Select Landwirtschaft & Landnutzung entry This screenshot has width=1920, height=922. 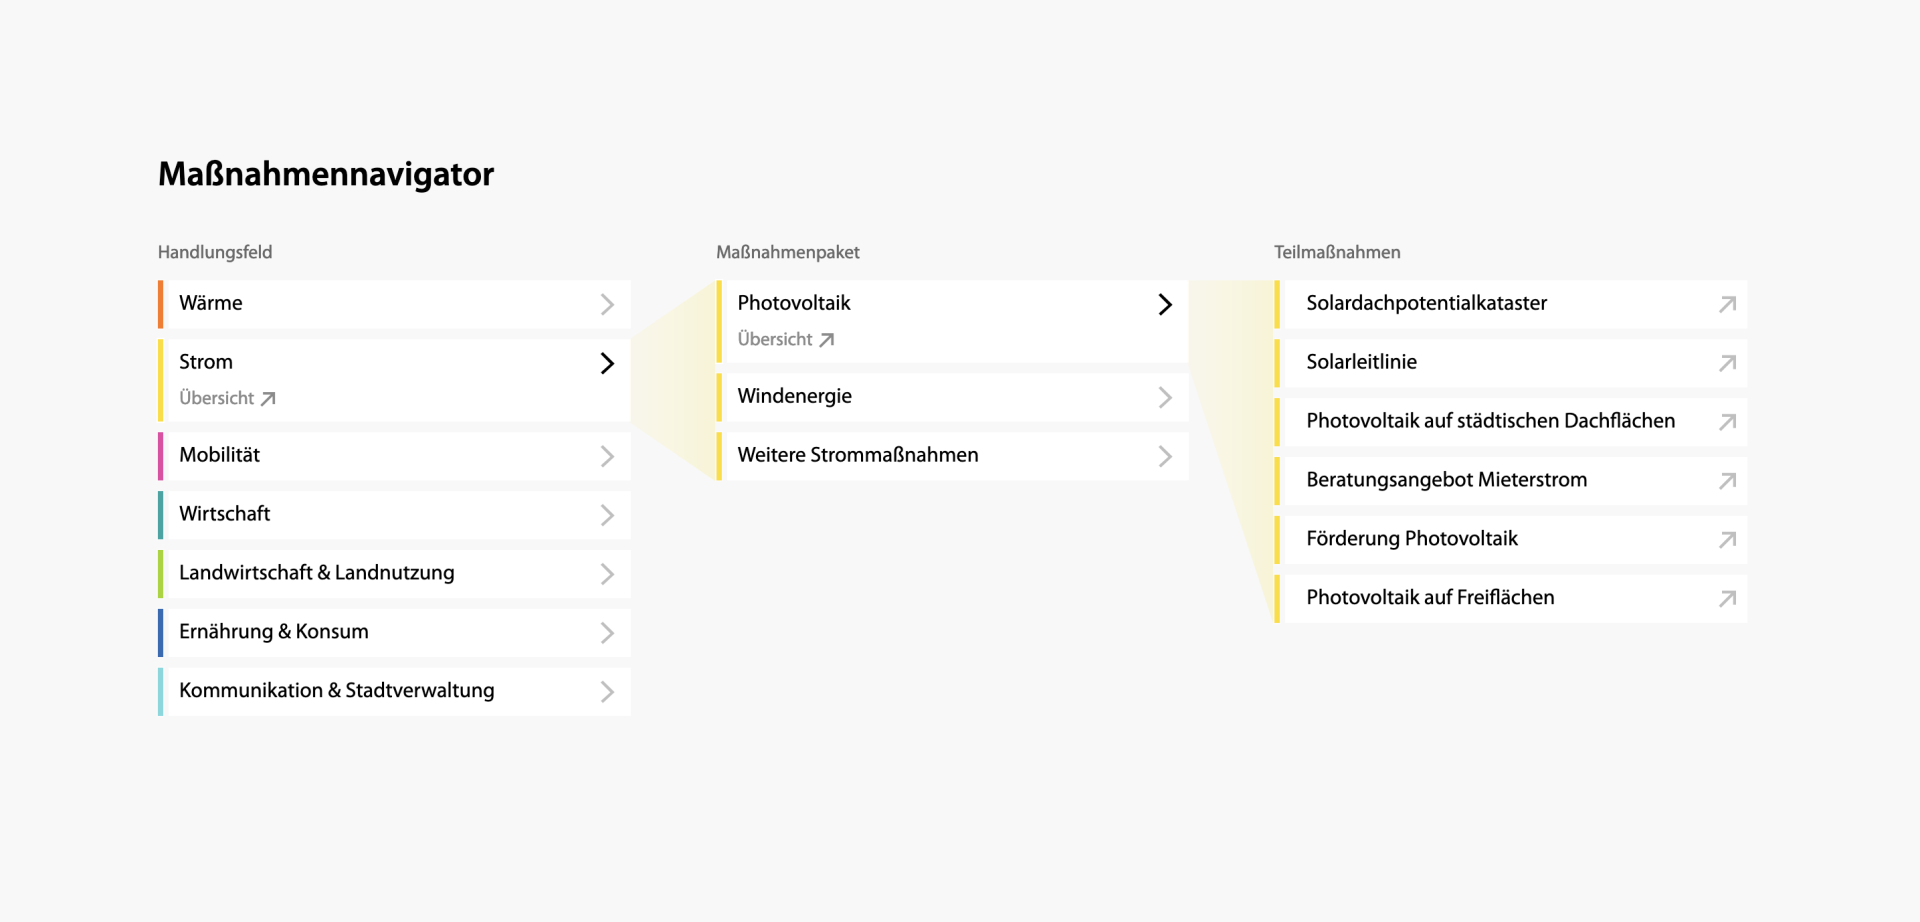316,573
